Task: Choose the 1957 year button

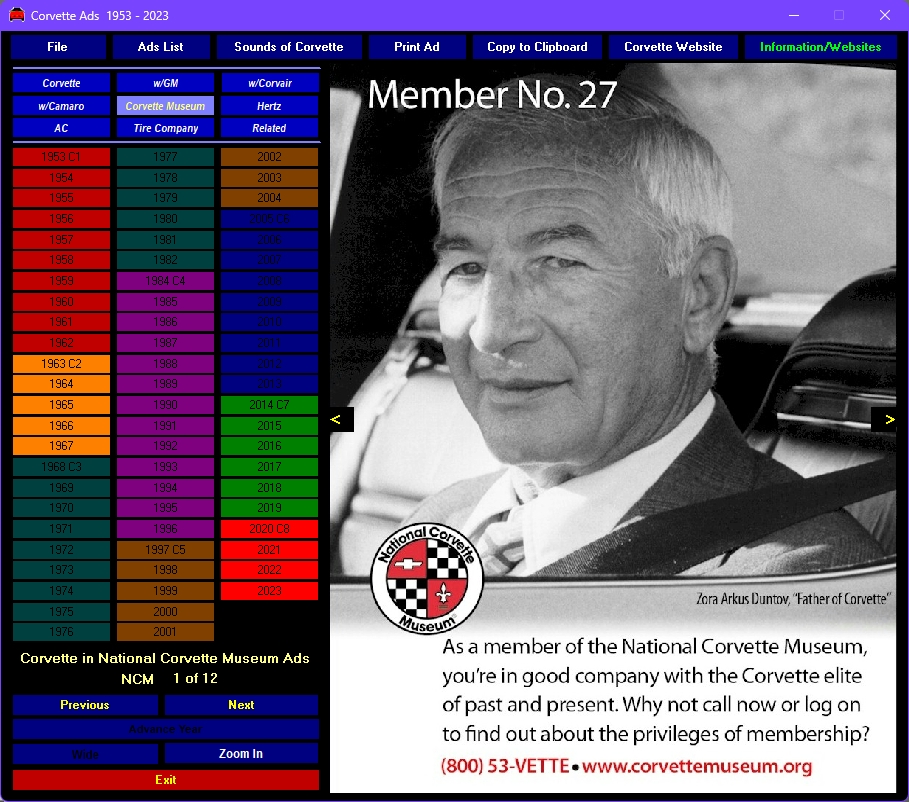Action: click(x=61, y=239)
